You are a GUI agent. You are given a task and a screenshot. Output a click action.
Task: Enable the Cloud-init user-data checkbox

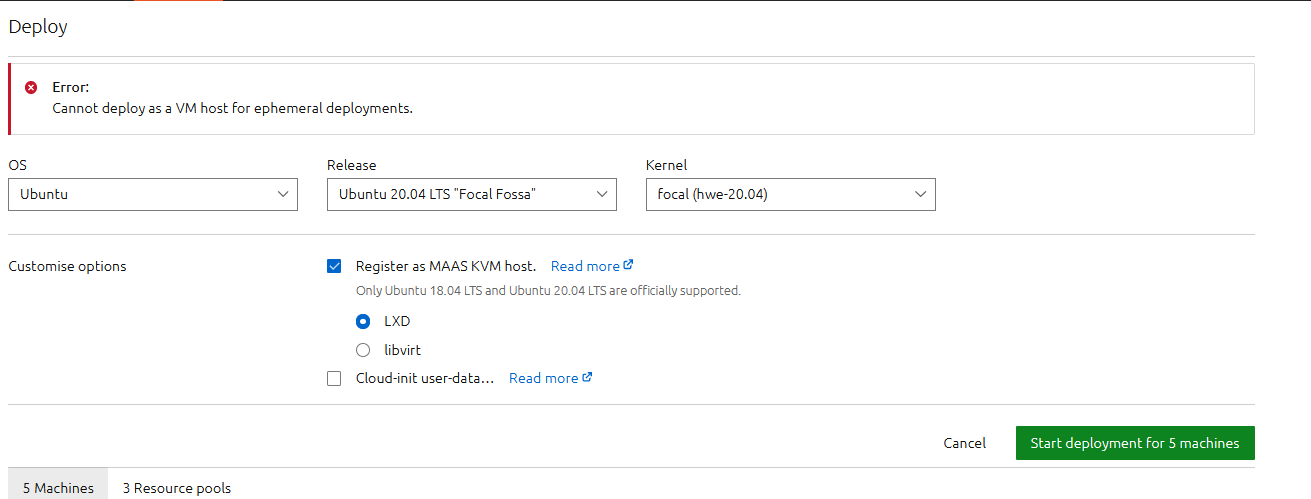coord(334,378)
